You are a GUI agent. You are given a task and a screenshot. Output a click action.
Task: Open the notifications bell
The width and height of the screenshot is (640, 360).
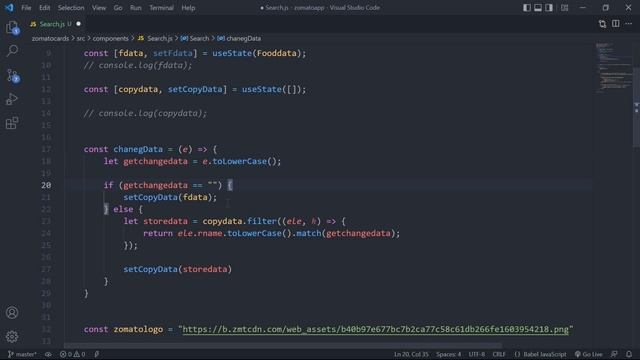click(629, 354)
